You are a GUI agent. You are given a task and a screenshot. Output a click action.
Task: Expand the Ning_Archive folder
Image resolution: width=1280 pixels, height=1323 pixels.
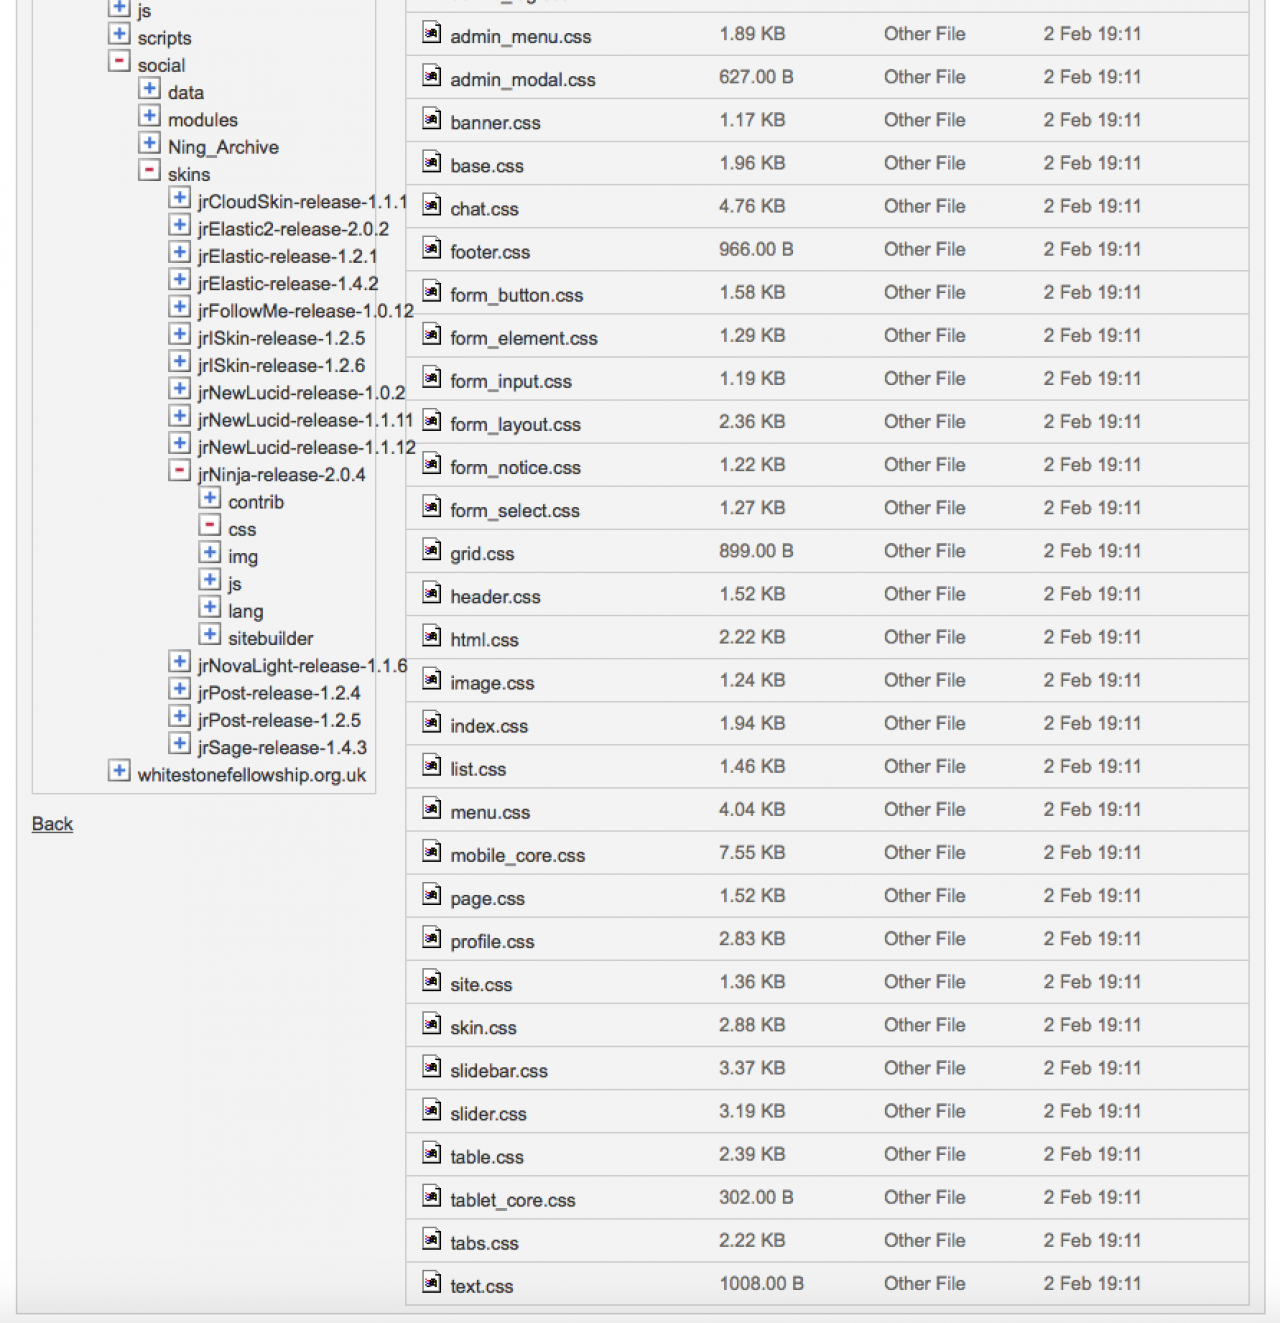tap(149, 143)
